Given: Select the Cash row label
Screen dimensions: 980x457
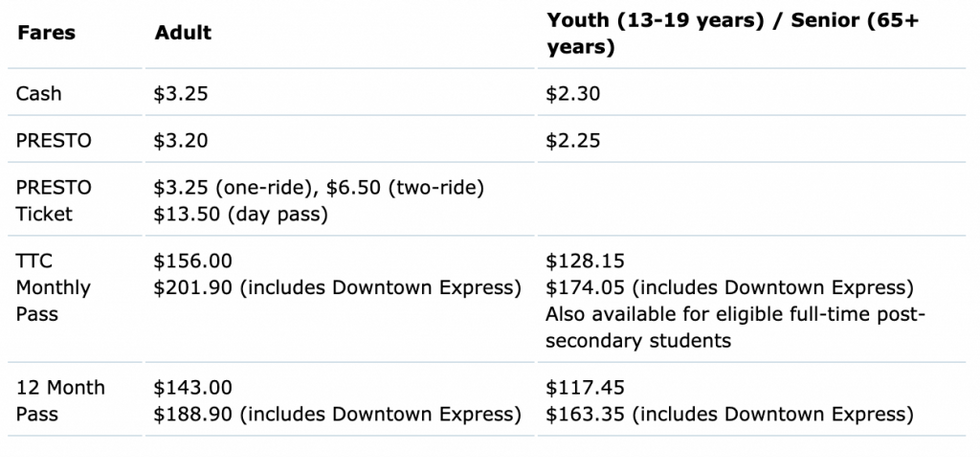Looking at the screenshot, I should click(39, 94).
